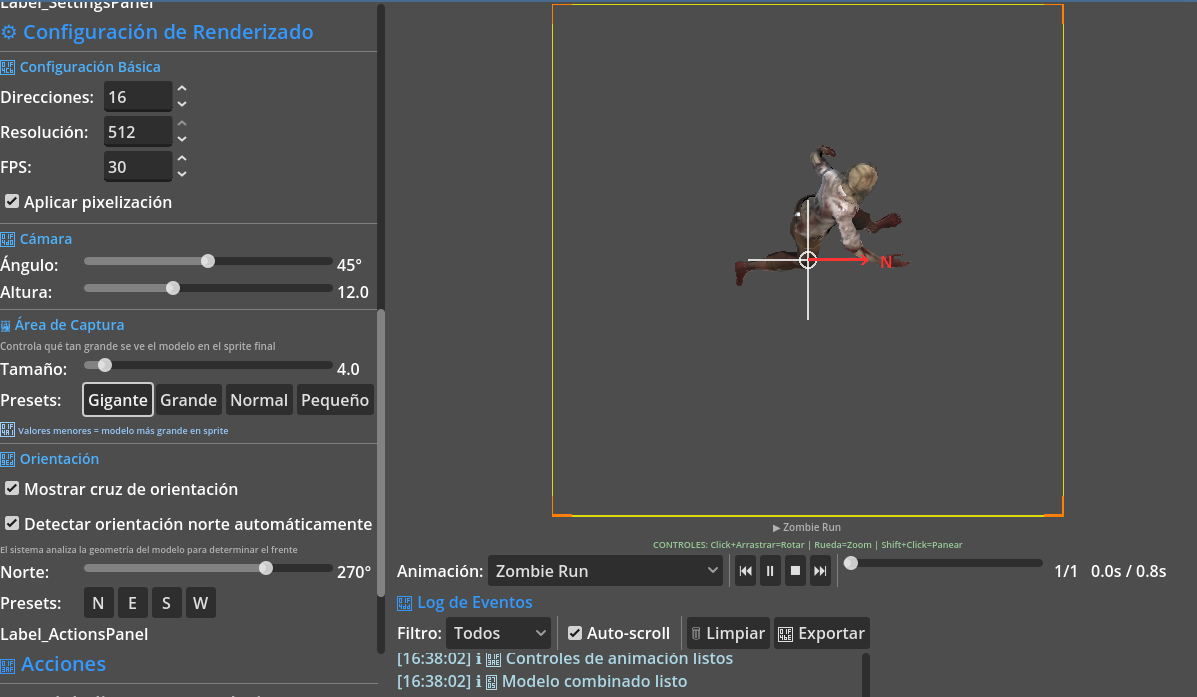Click the event log vertical scrollbar
Screen dimensions: 1197x697
tap(866, 675)
